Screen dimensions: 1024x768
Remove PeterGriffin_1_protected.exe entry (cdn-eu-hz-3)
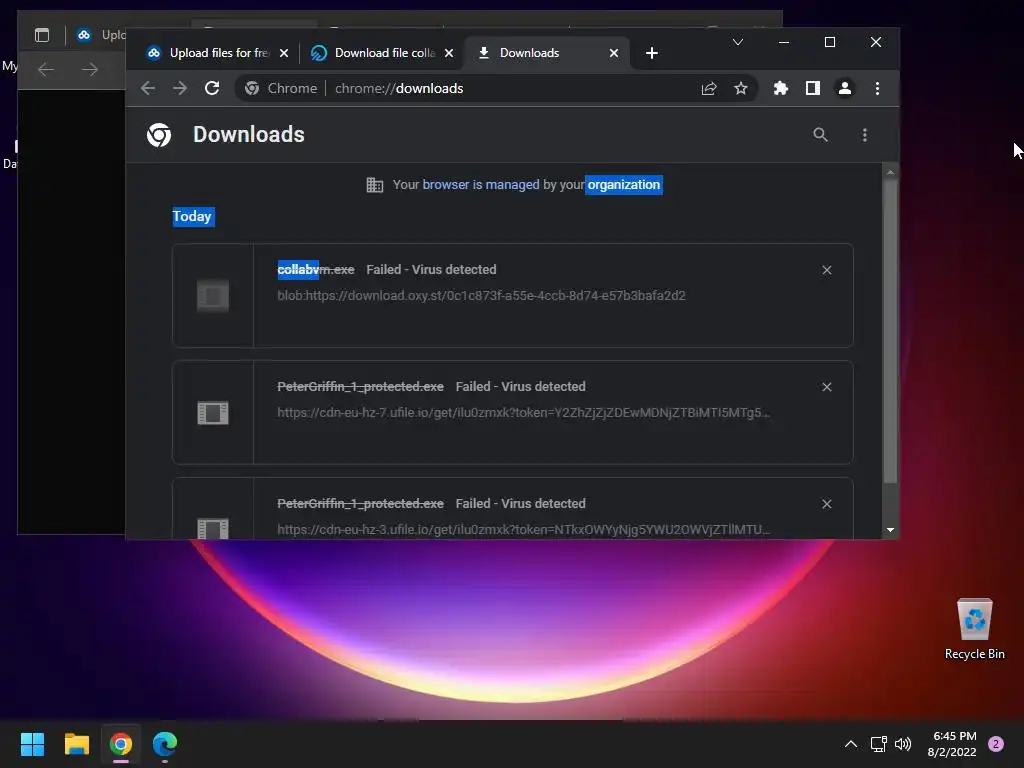click(x=827, y=504)
